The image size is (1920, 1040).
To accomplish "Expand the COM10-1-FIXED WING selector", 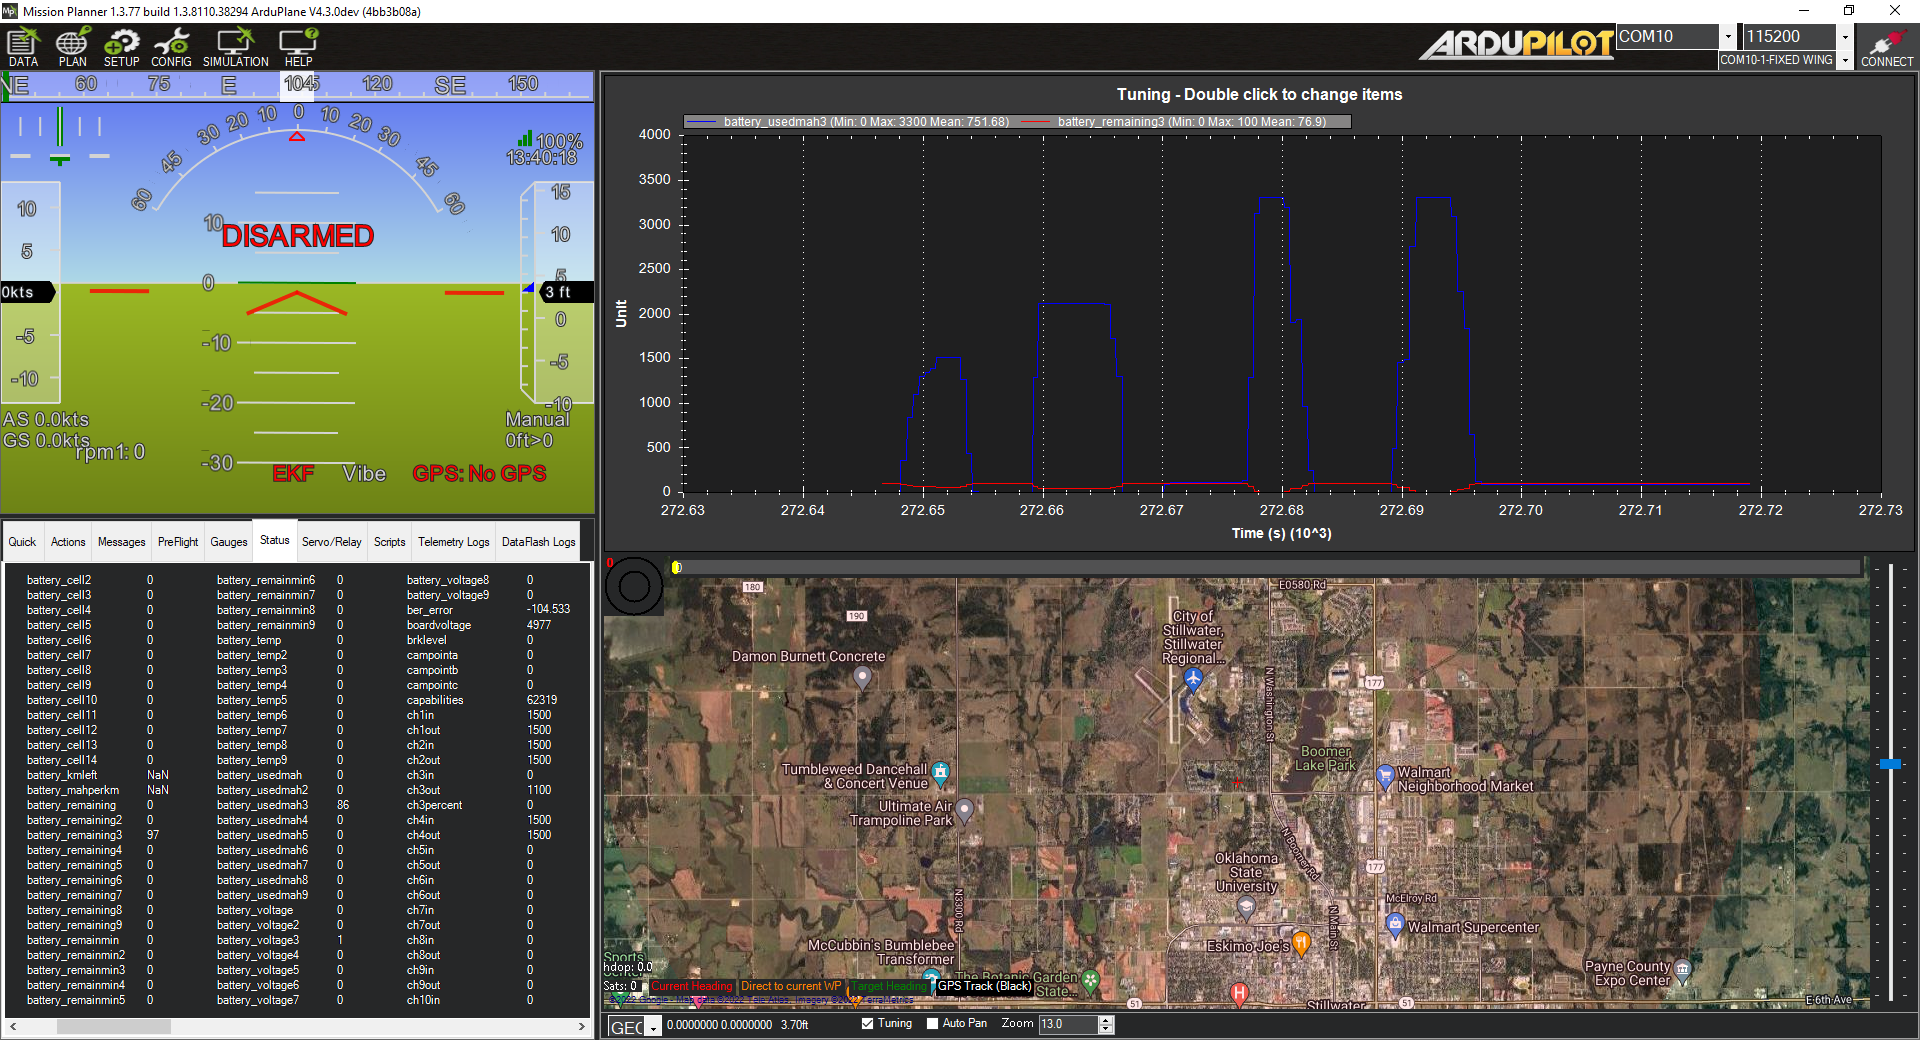I will coord(1845,60).
